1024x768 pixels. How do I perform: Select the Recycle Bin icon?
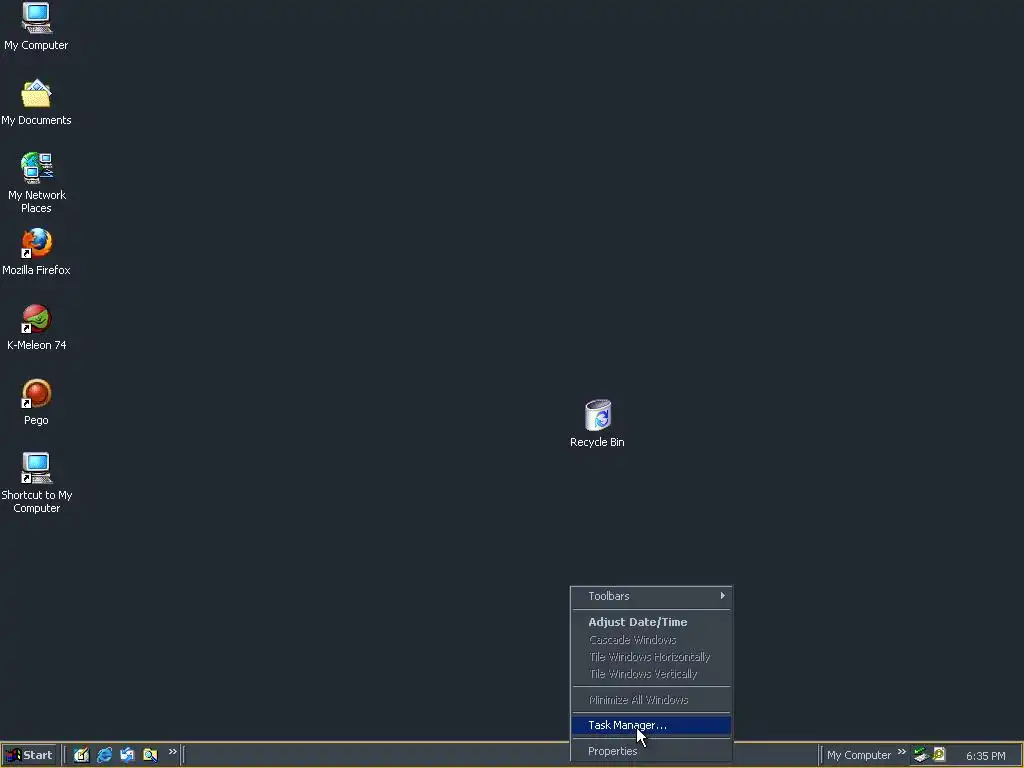point(598,415)
